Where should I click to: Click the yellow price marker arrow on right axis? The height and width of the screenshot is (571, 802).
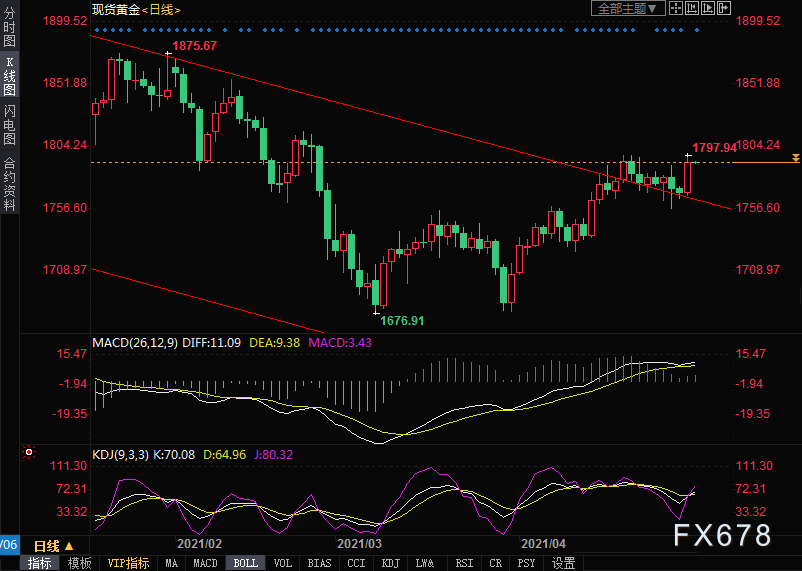795,158
